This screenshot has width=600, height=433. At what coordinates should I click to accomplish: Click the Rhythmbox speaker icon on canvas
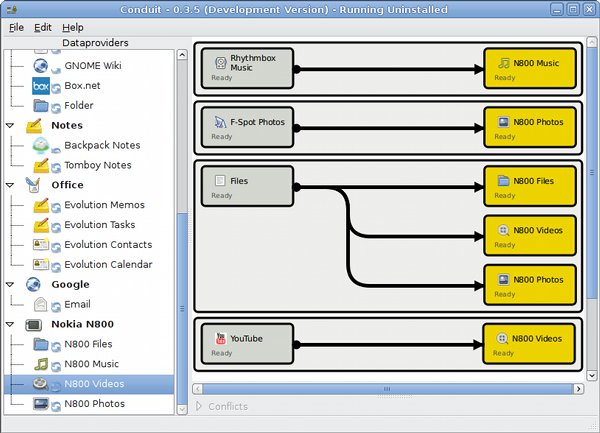221,63
